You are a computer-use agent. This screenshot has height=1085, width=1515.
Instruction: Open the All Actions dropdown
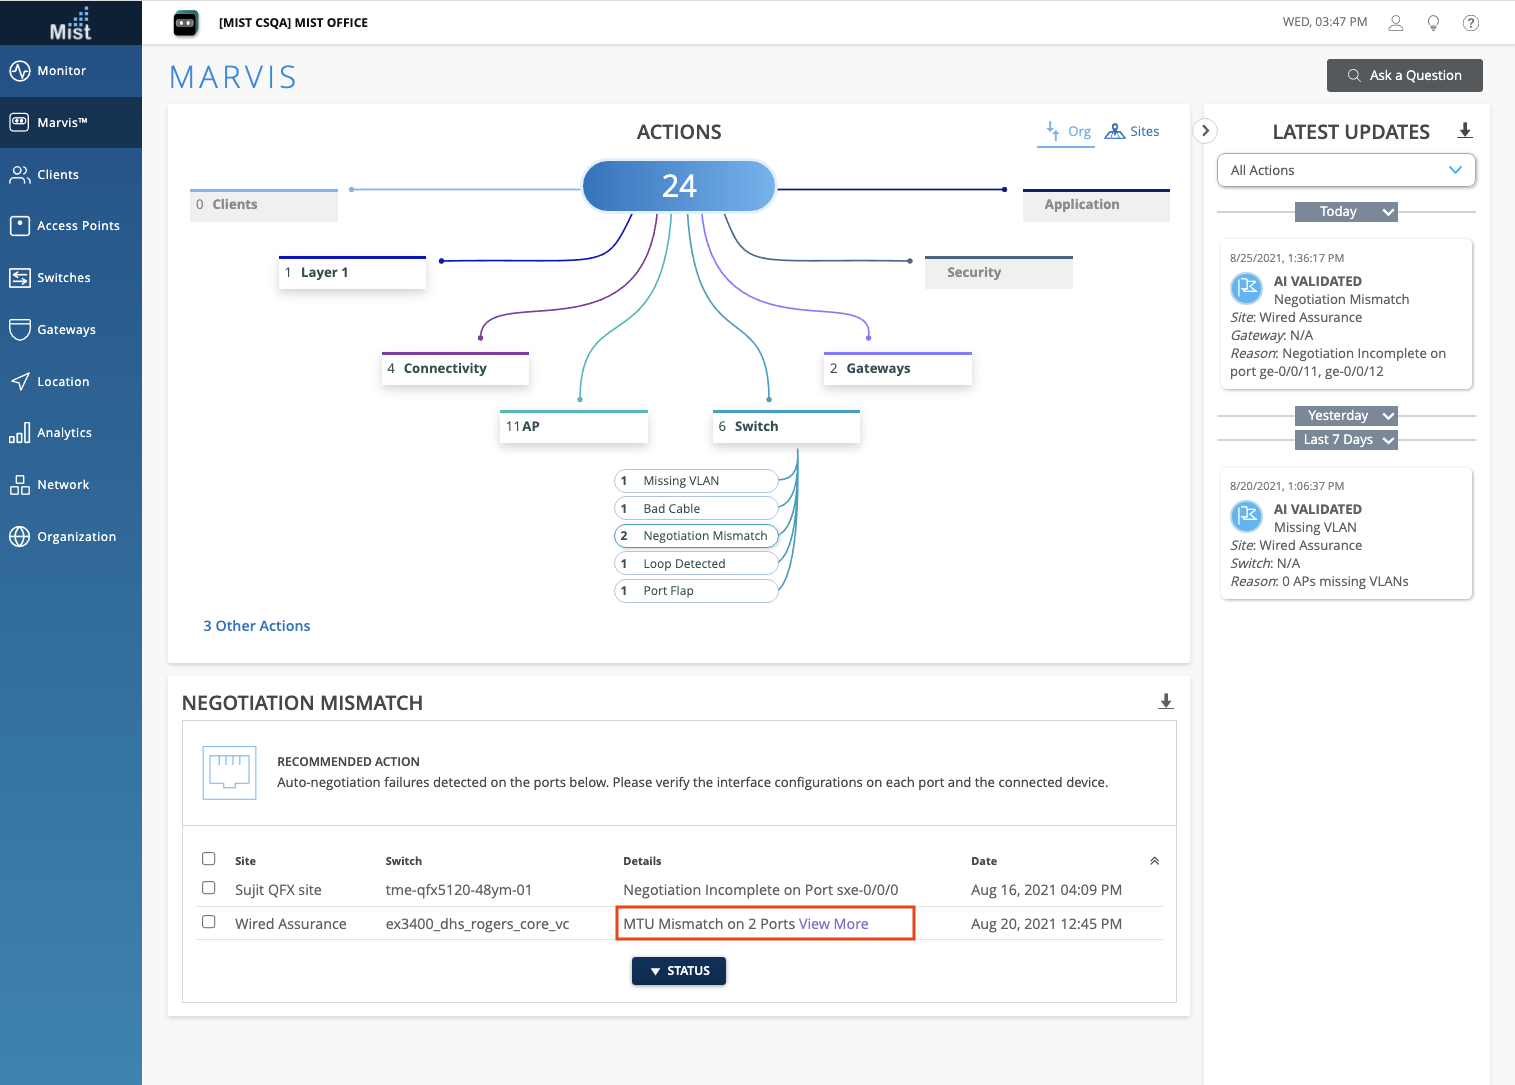tap(1346, 170)
